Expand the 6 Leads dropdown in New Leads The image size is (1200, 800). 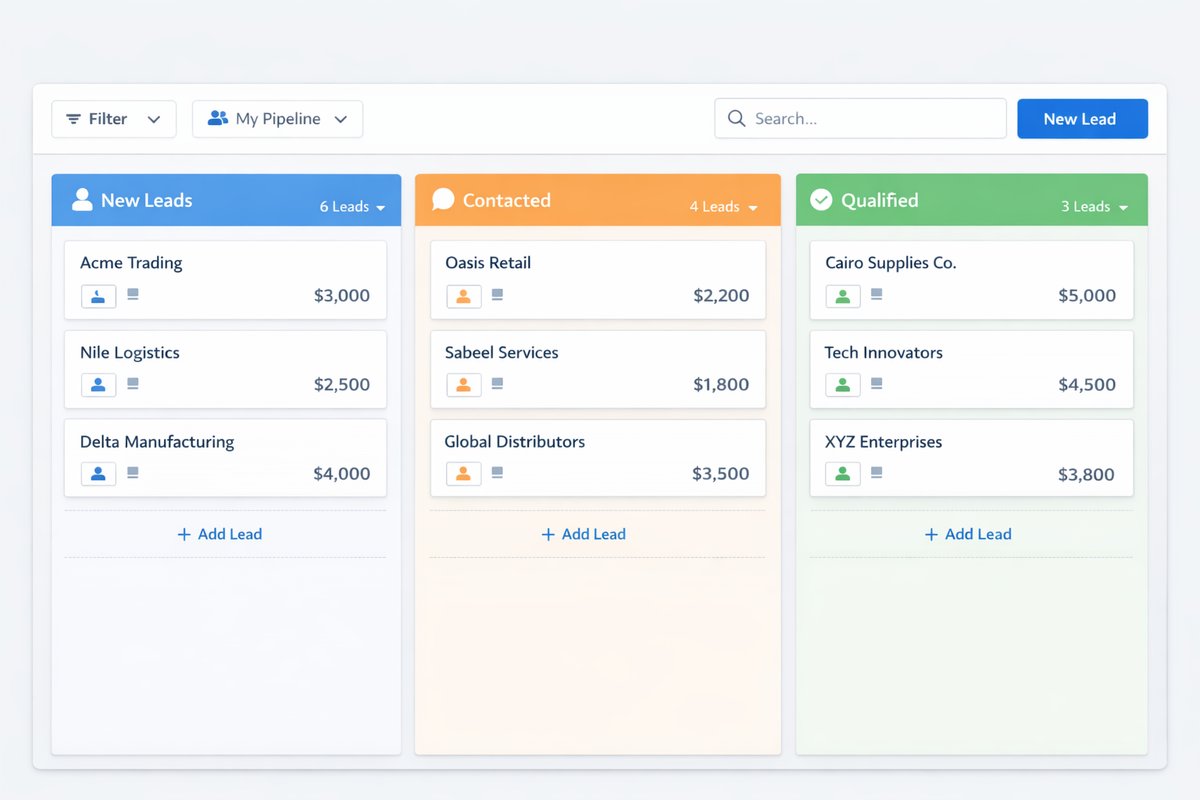tap(352, 207)
